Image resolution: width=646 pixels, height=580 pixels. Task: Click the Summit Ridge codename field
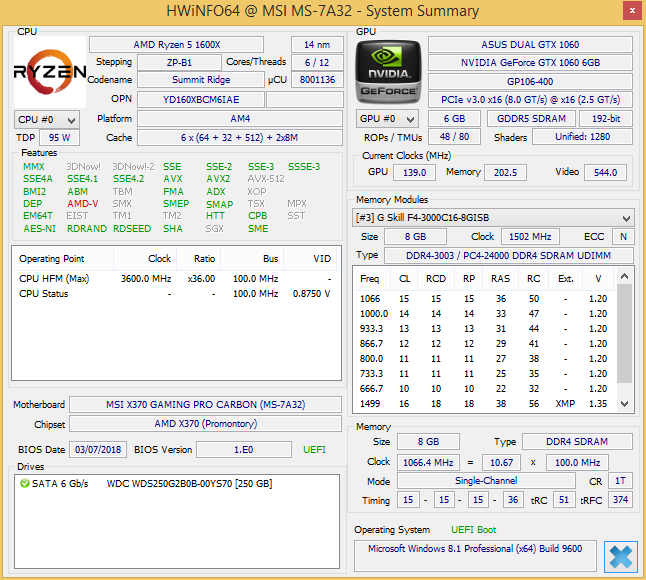201,80
